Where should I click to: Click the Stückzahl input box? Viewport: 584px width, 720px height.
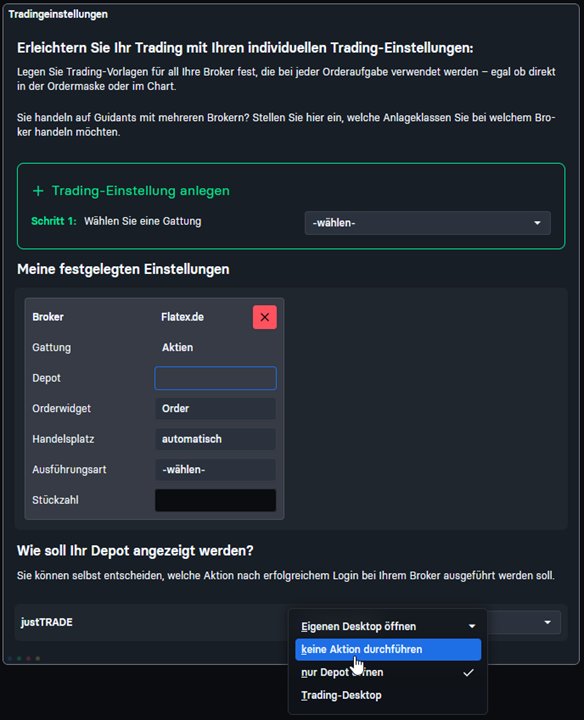(x=215, y=500)
